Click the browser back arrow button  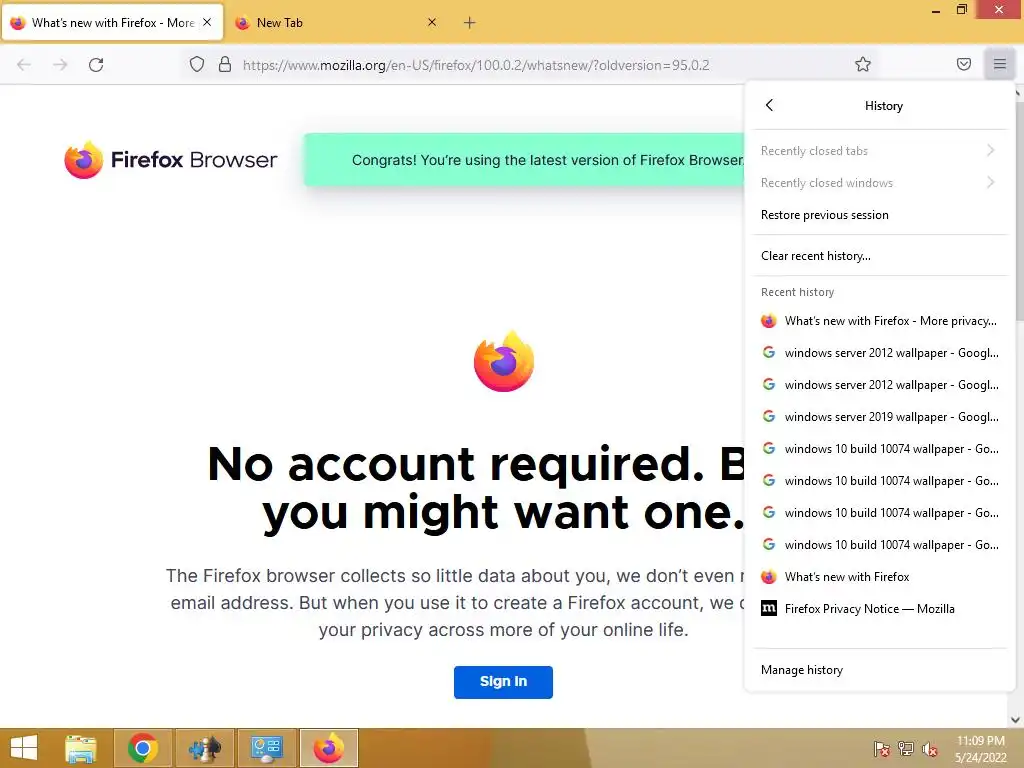pos(24,65)
